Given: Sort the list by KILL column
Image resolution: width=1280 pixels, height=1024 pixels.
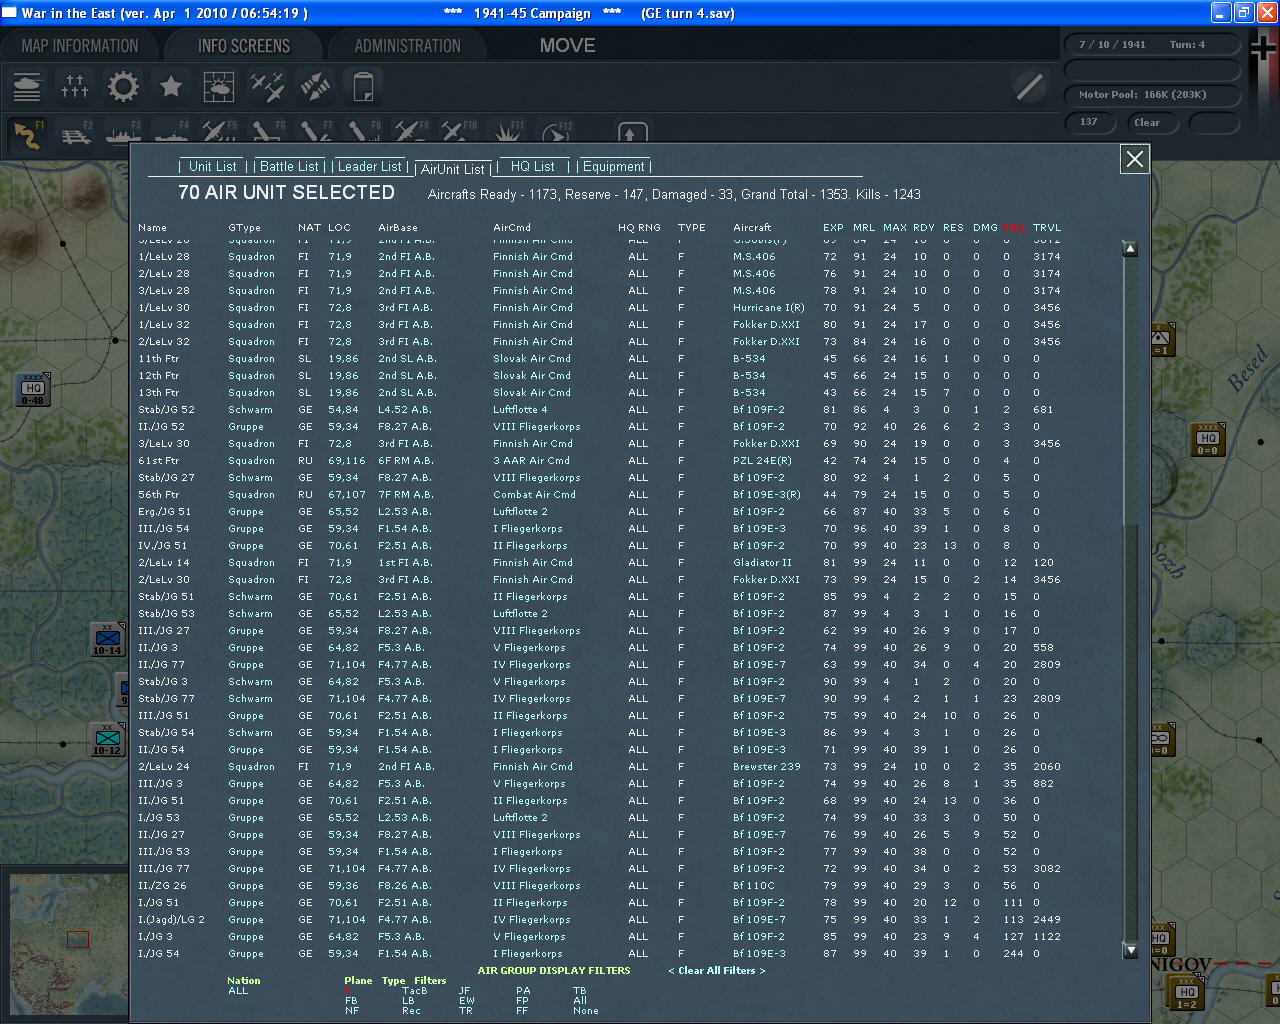Looking at the screenshot, I should point(1014,228).
